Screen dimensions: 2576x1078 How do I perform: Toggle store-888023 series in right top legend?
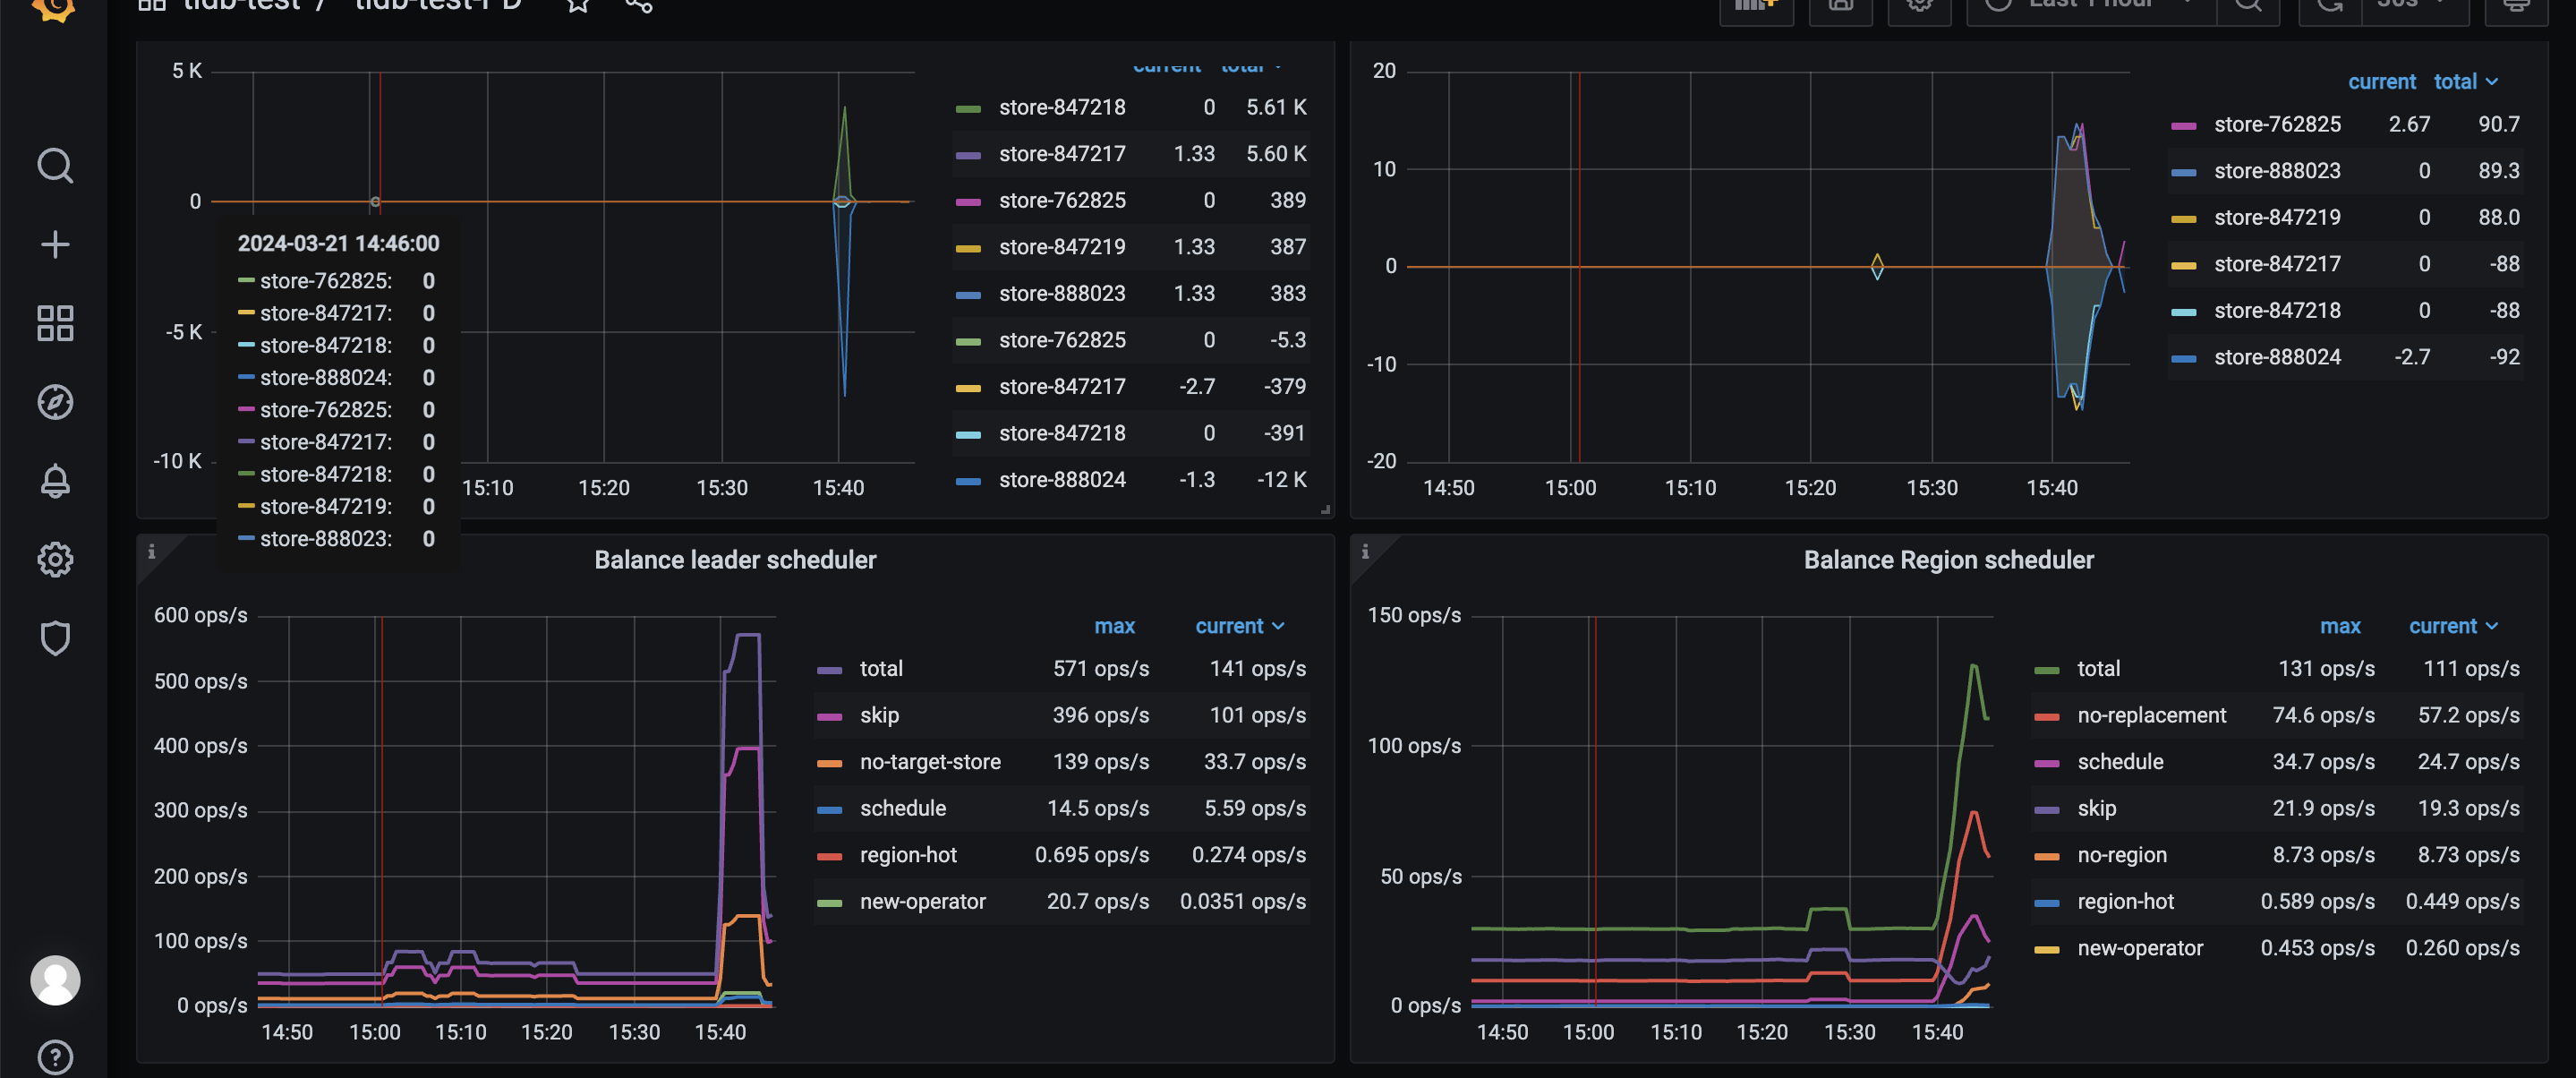pos(2277,171)
